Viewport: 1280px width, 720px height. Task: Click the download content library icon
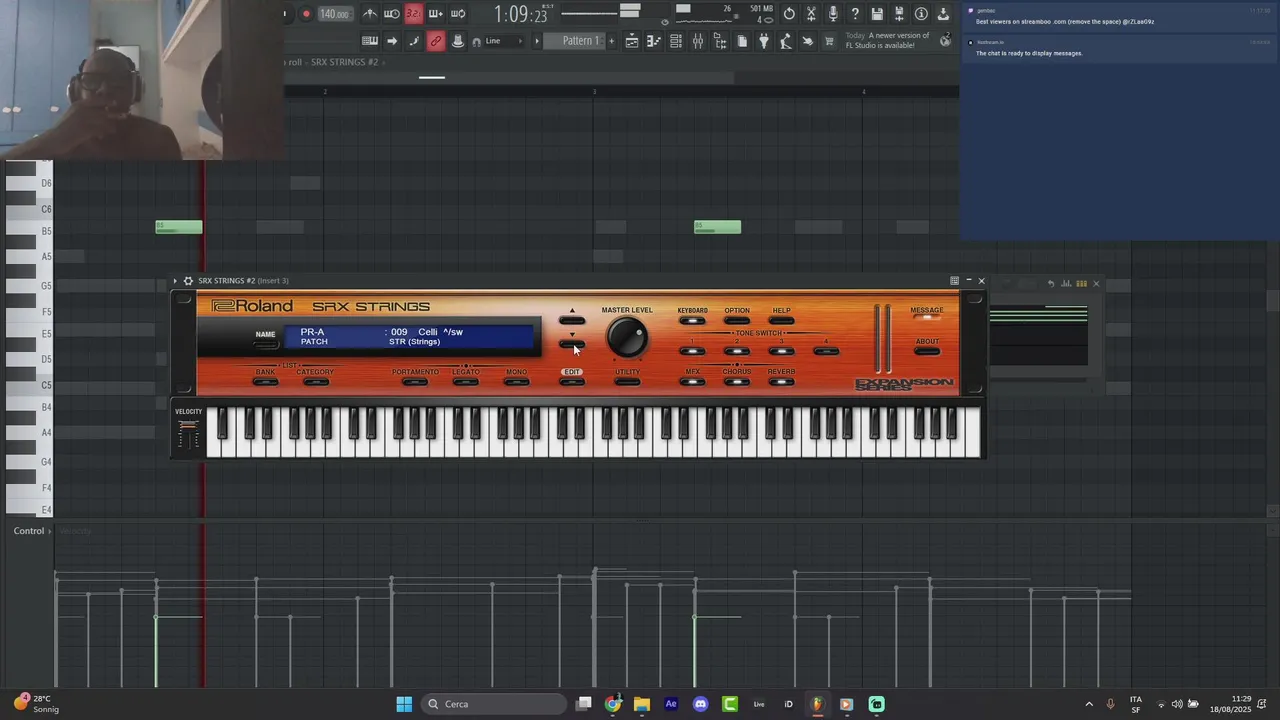(943, 14)
